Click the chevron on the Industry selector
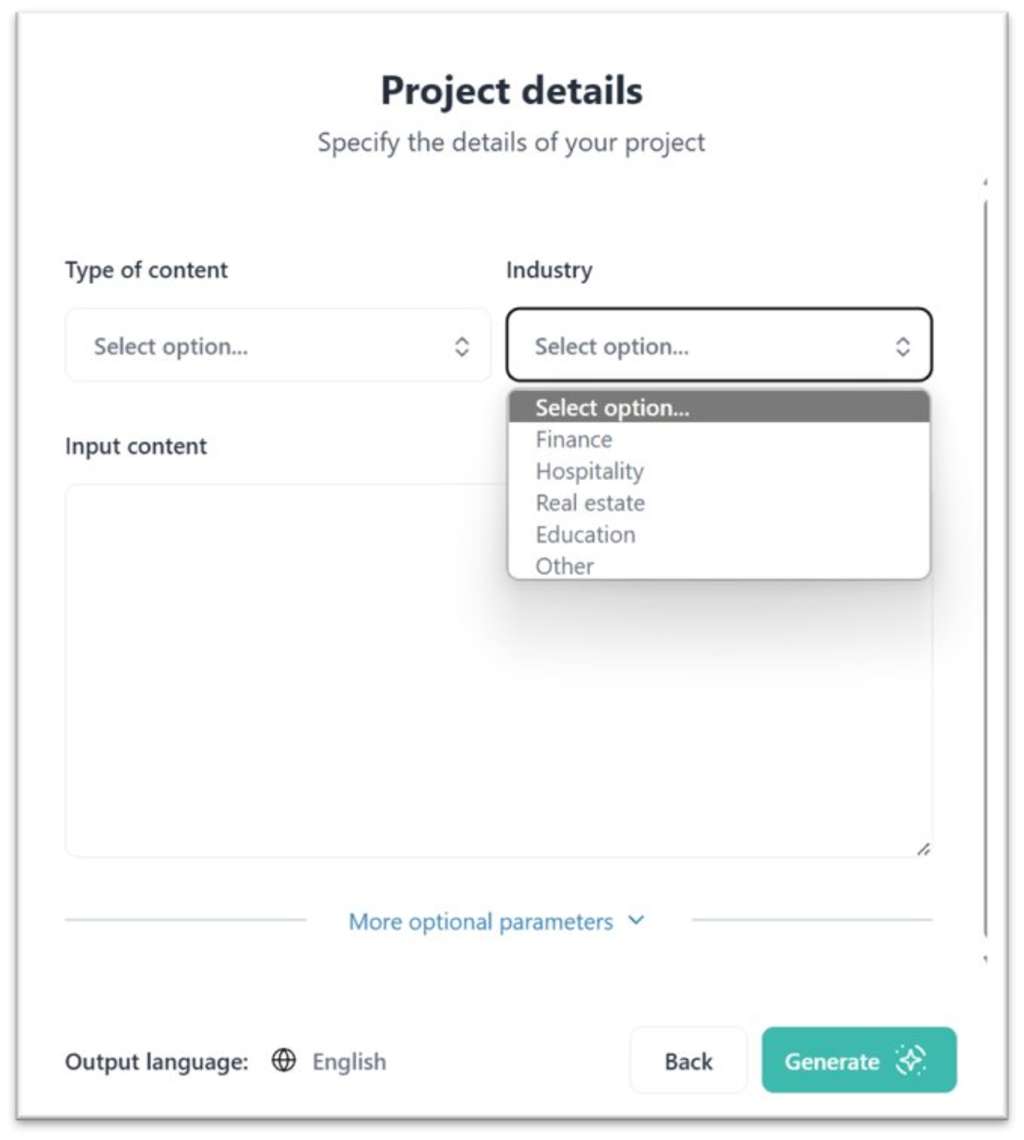 tap(902, 346)
